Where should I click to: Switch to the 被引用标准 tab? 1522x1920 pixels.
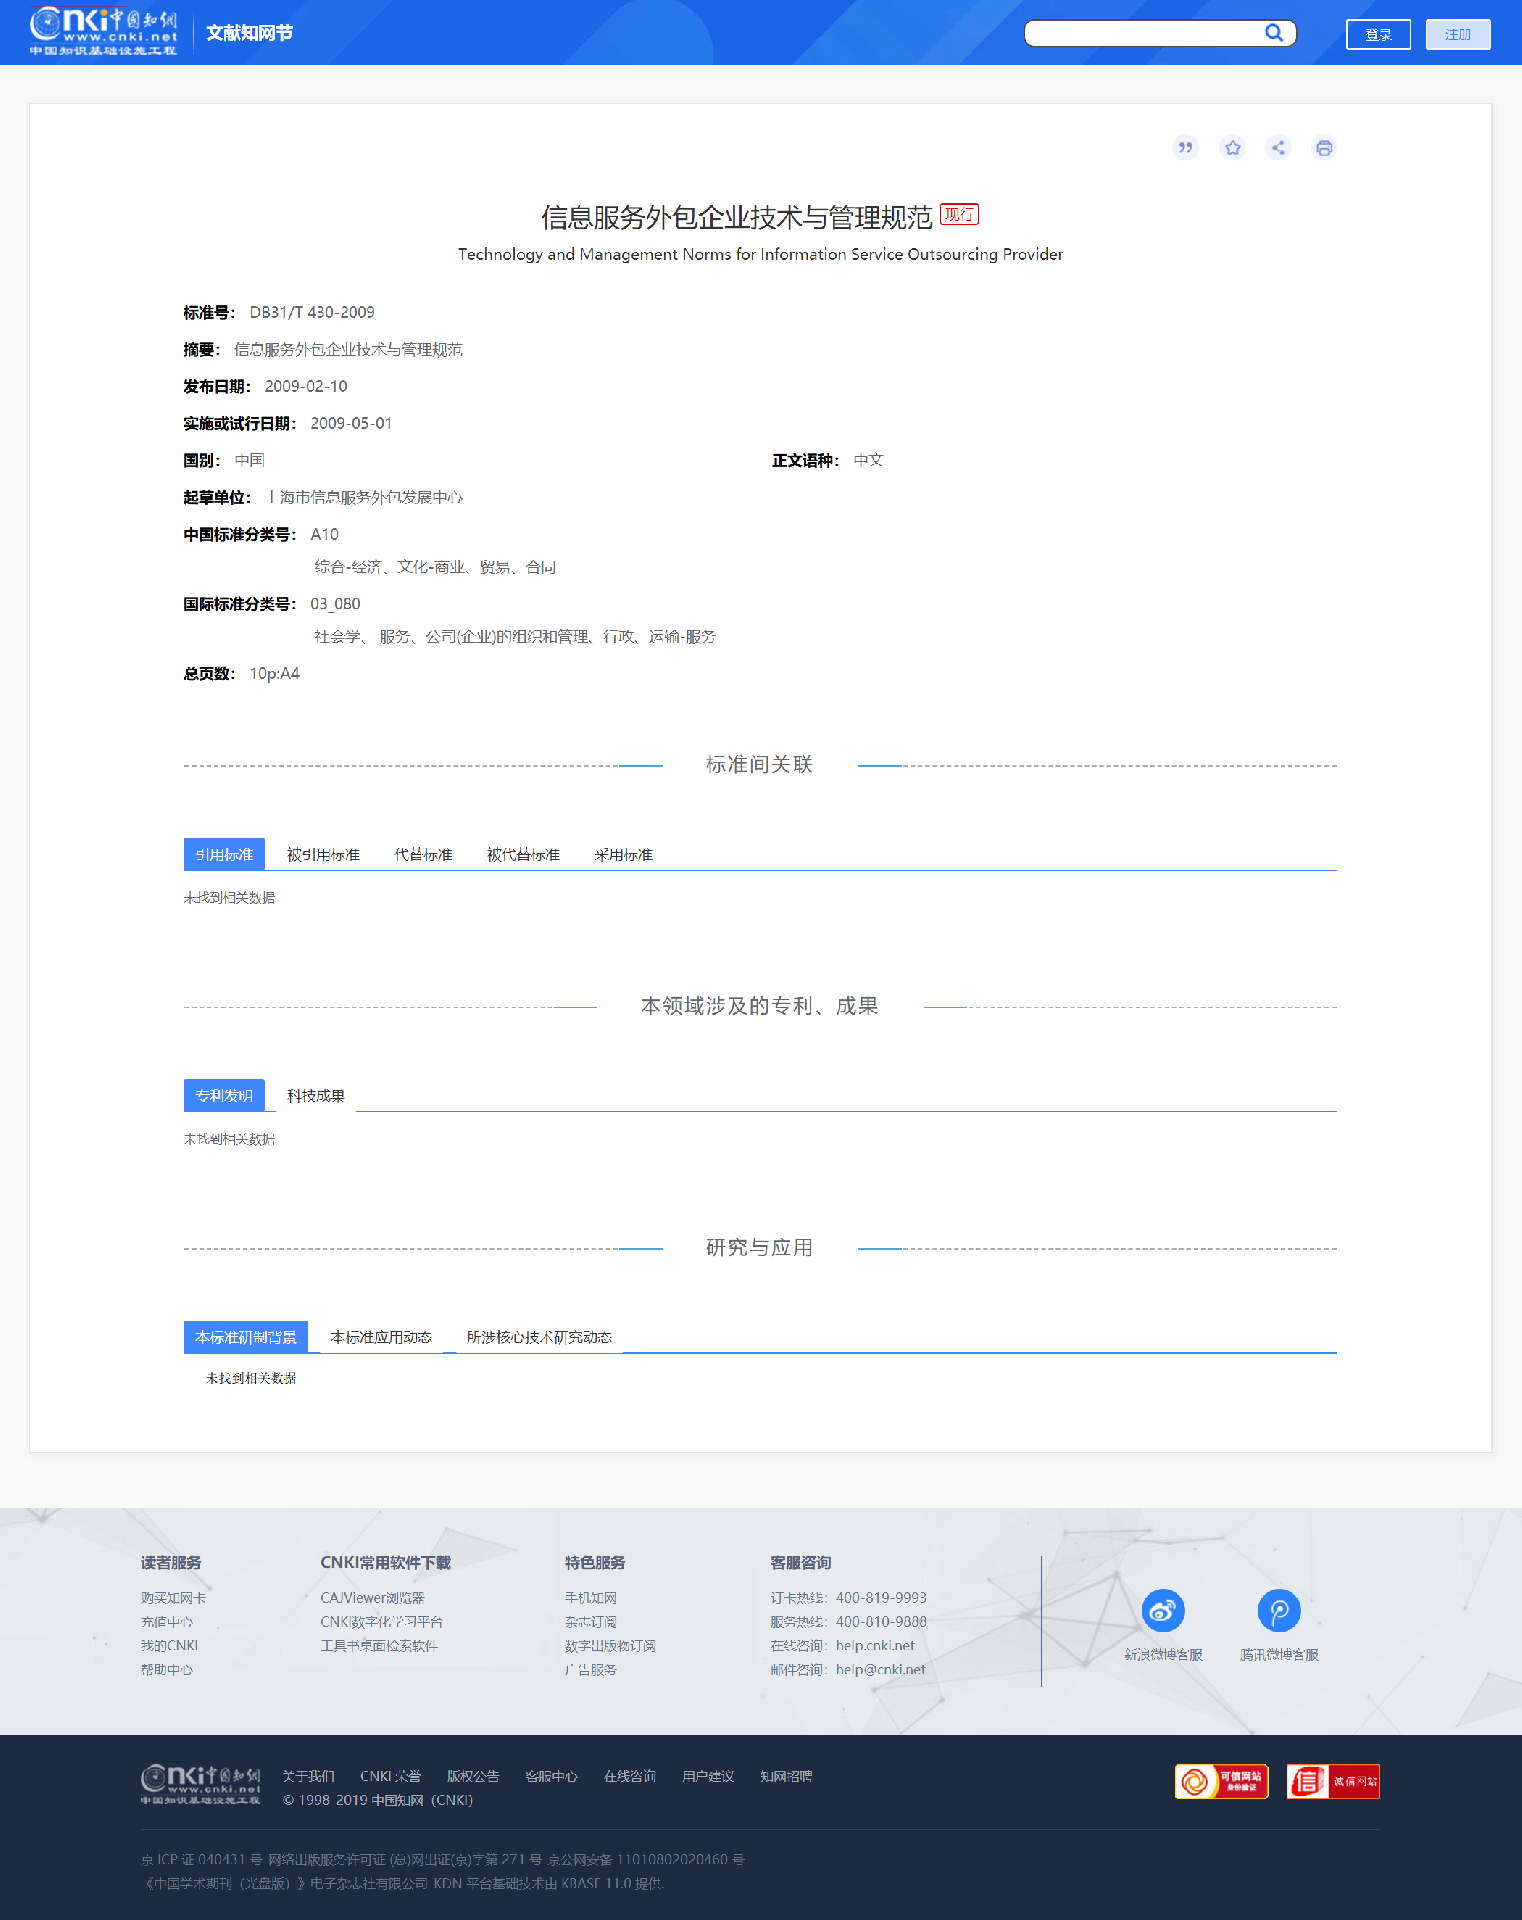(323, 855)
